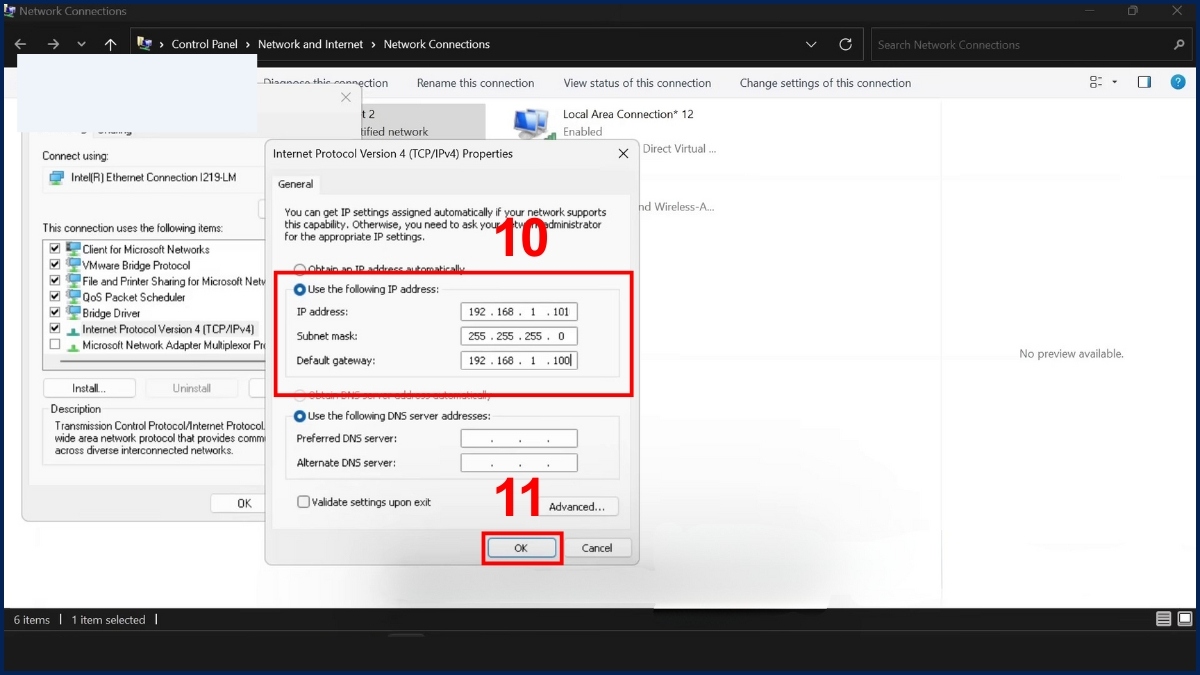This screenshot has width=1200, height=675.
Task: Toggle VMware Bridge Protocol checkbox
Action: [55, 265]
